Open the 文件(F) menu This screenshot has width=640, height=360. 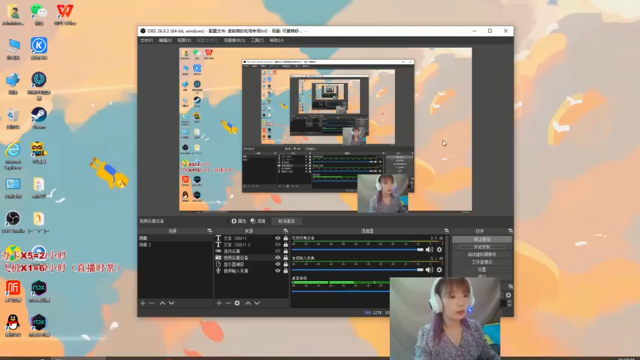point(147,40)
